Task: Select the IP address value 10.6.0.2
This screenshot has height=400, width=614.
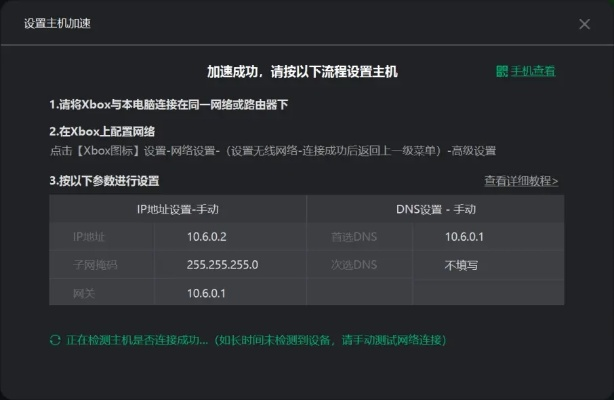Action: [206, 237]
